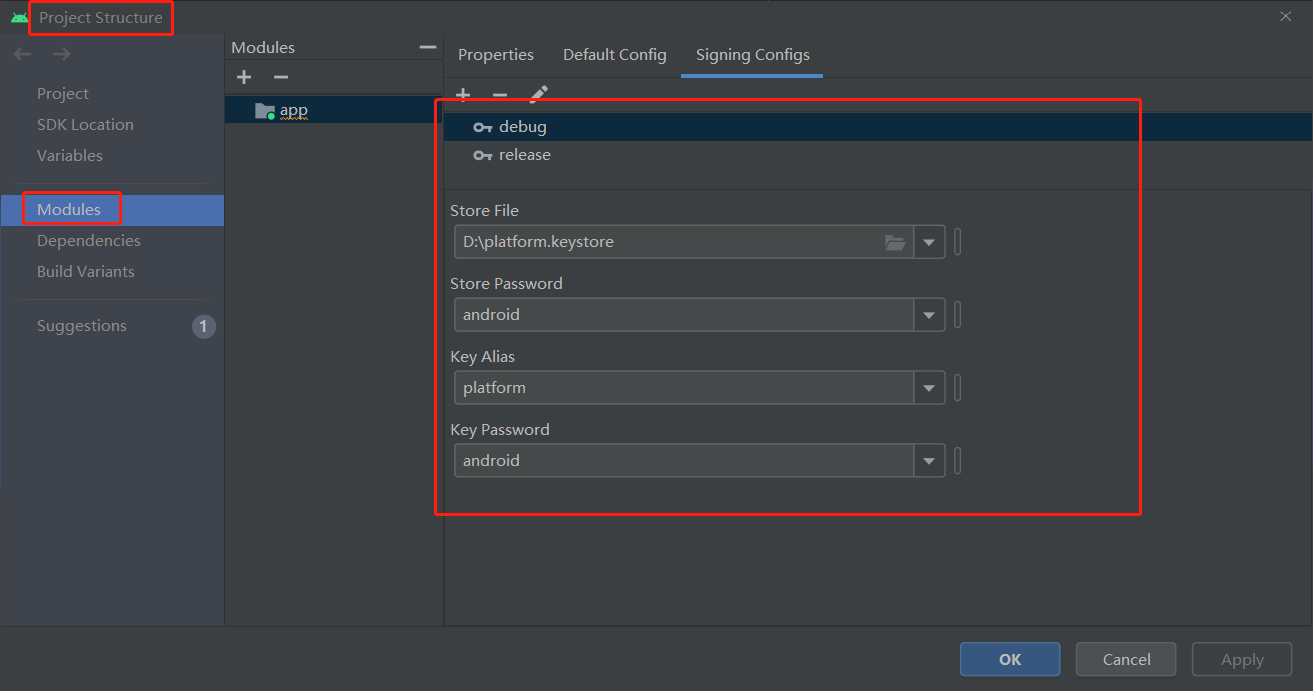1313x691 pixels.
Task: Add a new signing config
Action: [x=463, y=94]
